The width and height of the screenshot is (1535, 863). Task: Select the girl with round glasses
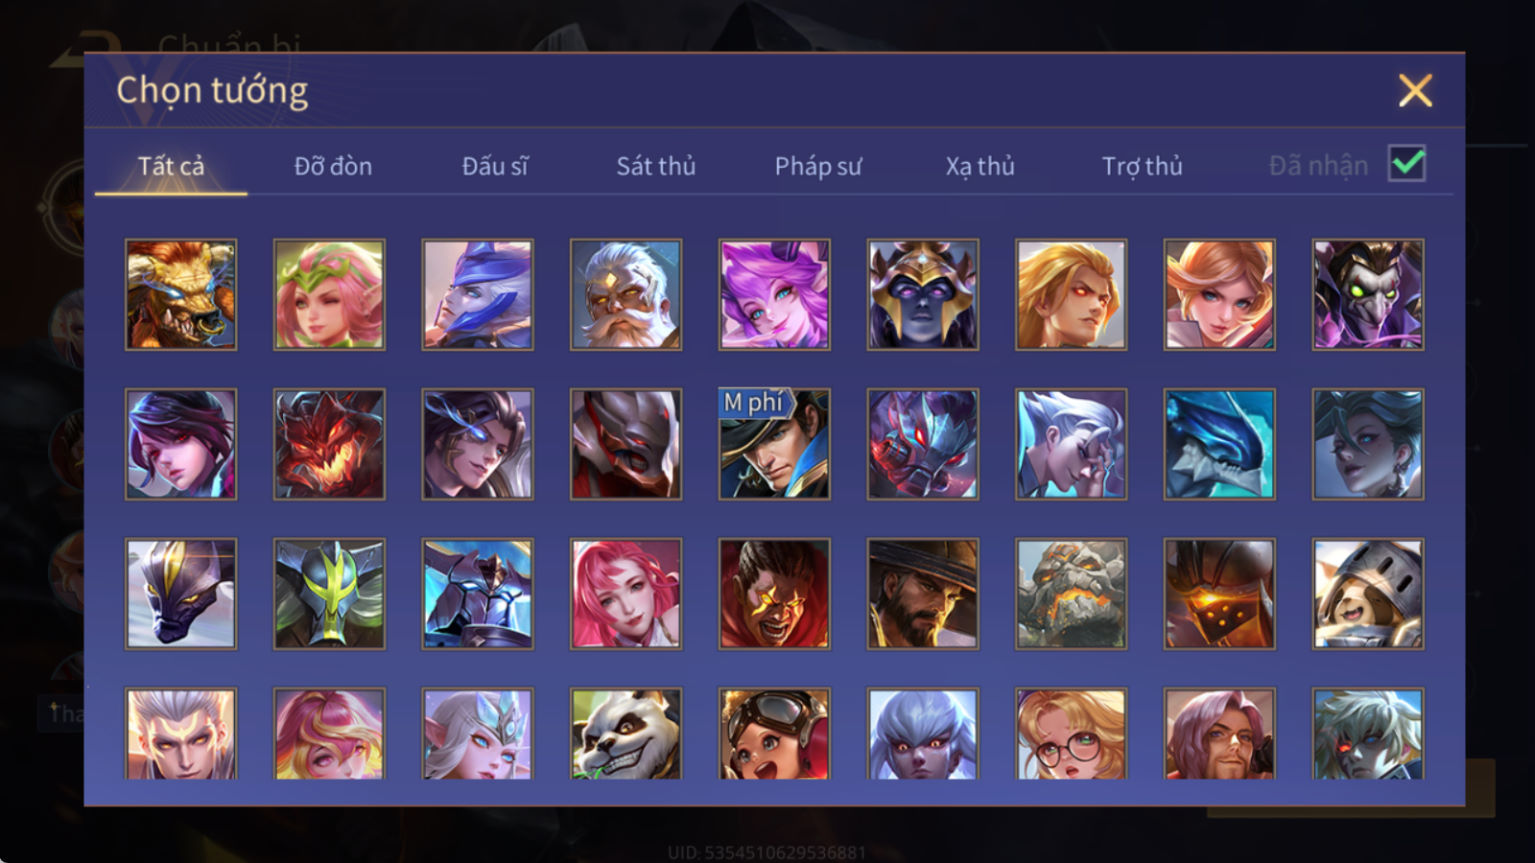click(x=1071, y=734)
